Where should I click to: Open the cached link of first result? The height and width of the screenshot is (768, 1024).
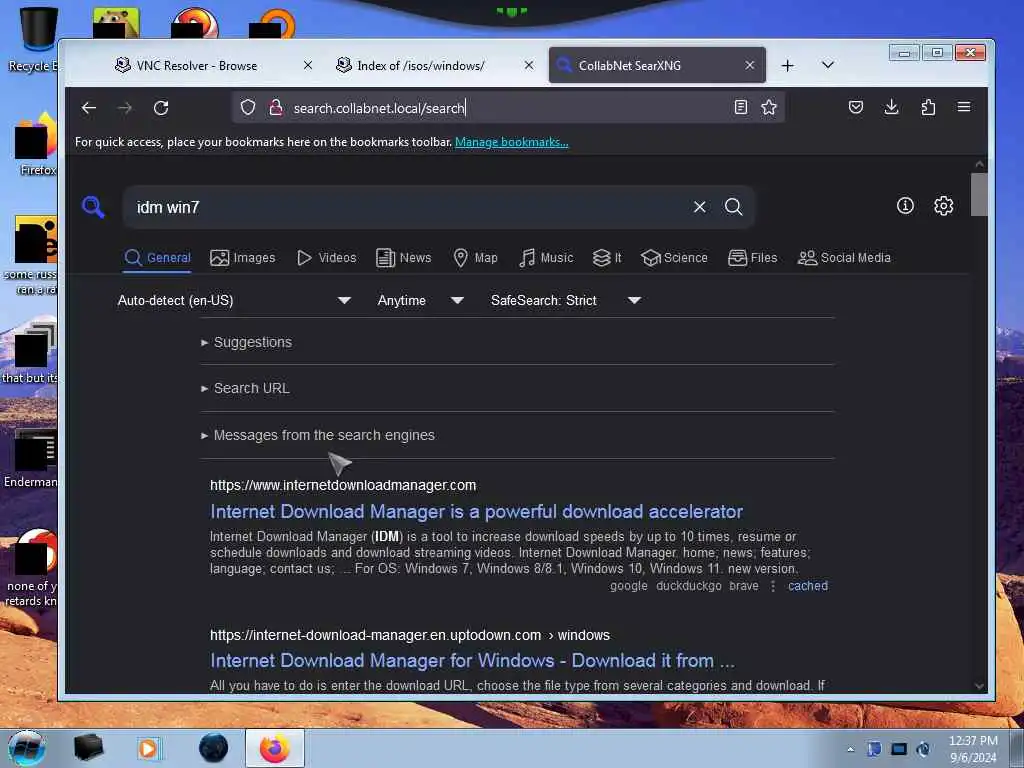pos(808,586)
